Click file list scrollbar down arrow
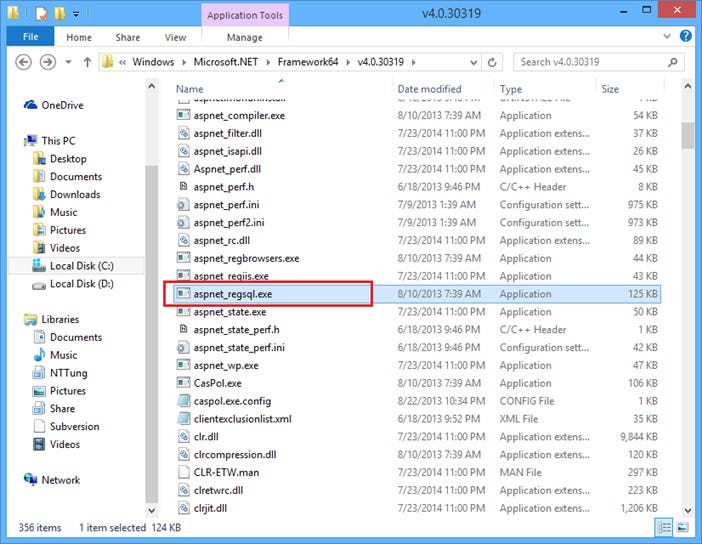This screenshot has width=702, height=544. tap(687, 510)
